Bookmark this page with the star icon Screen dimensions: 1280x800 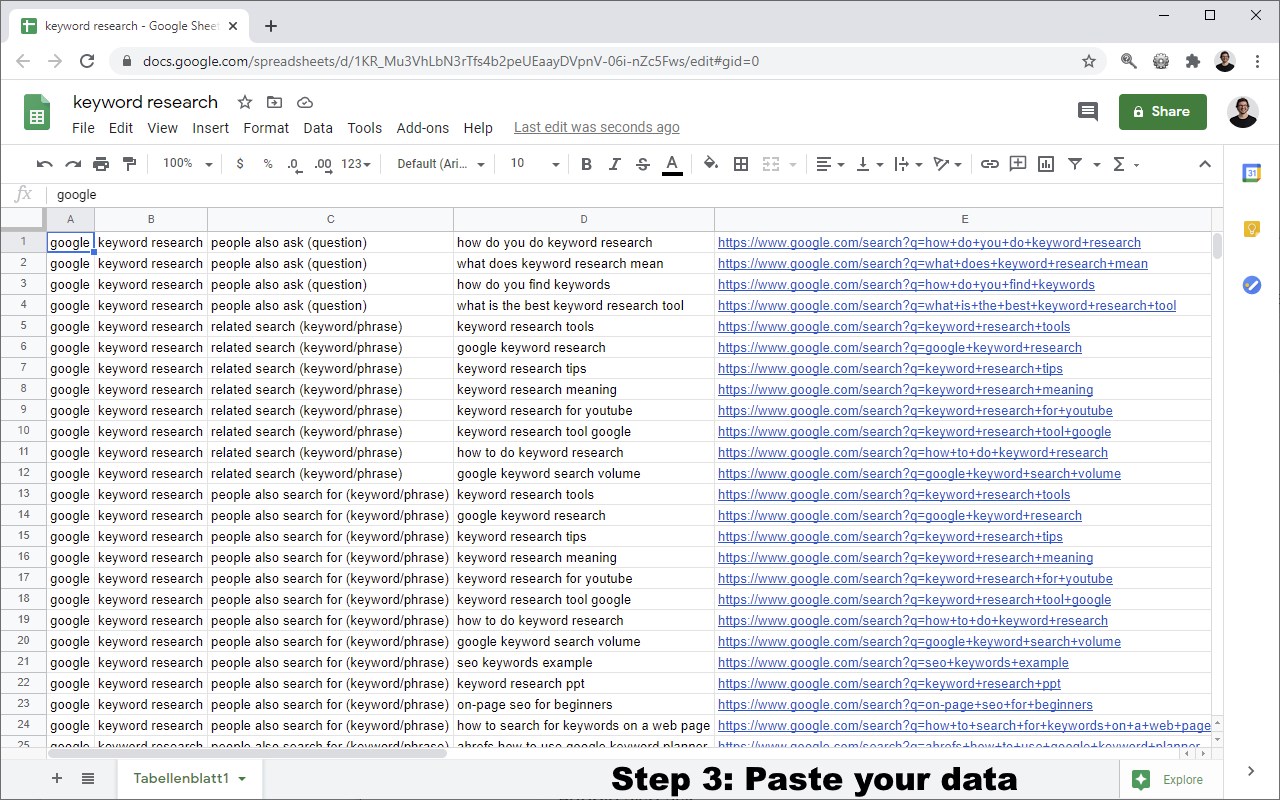1089,61
